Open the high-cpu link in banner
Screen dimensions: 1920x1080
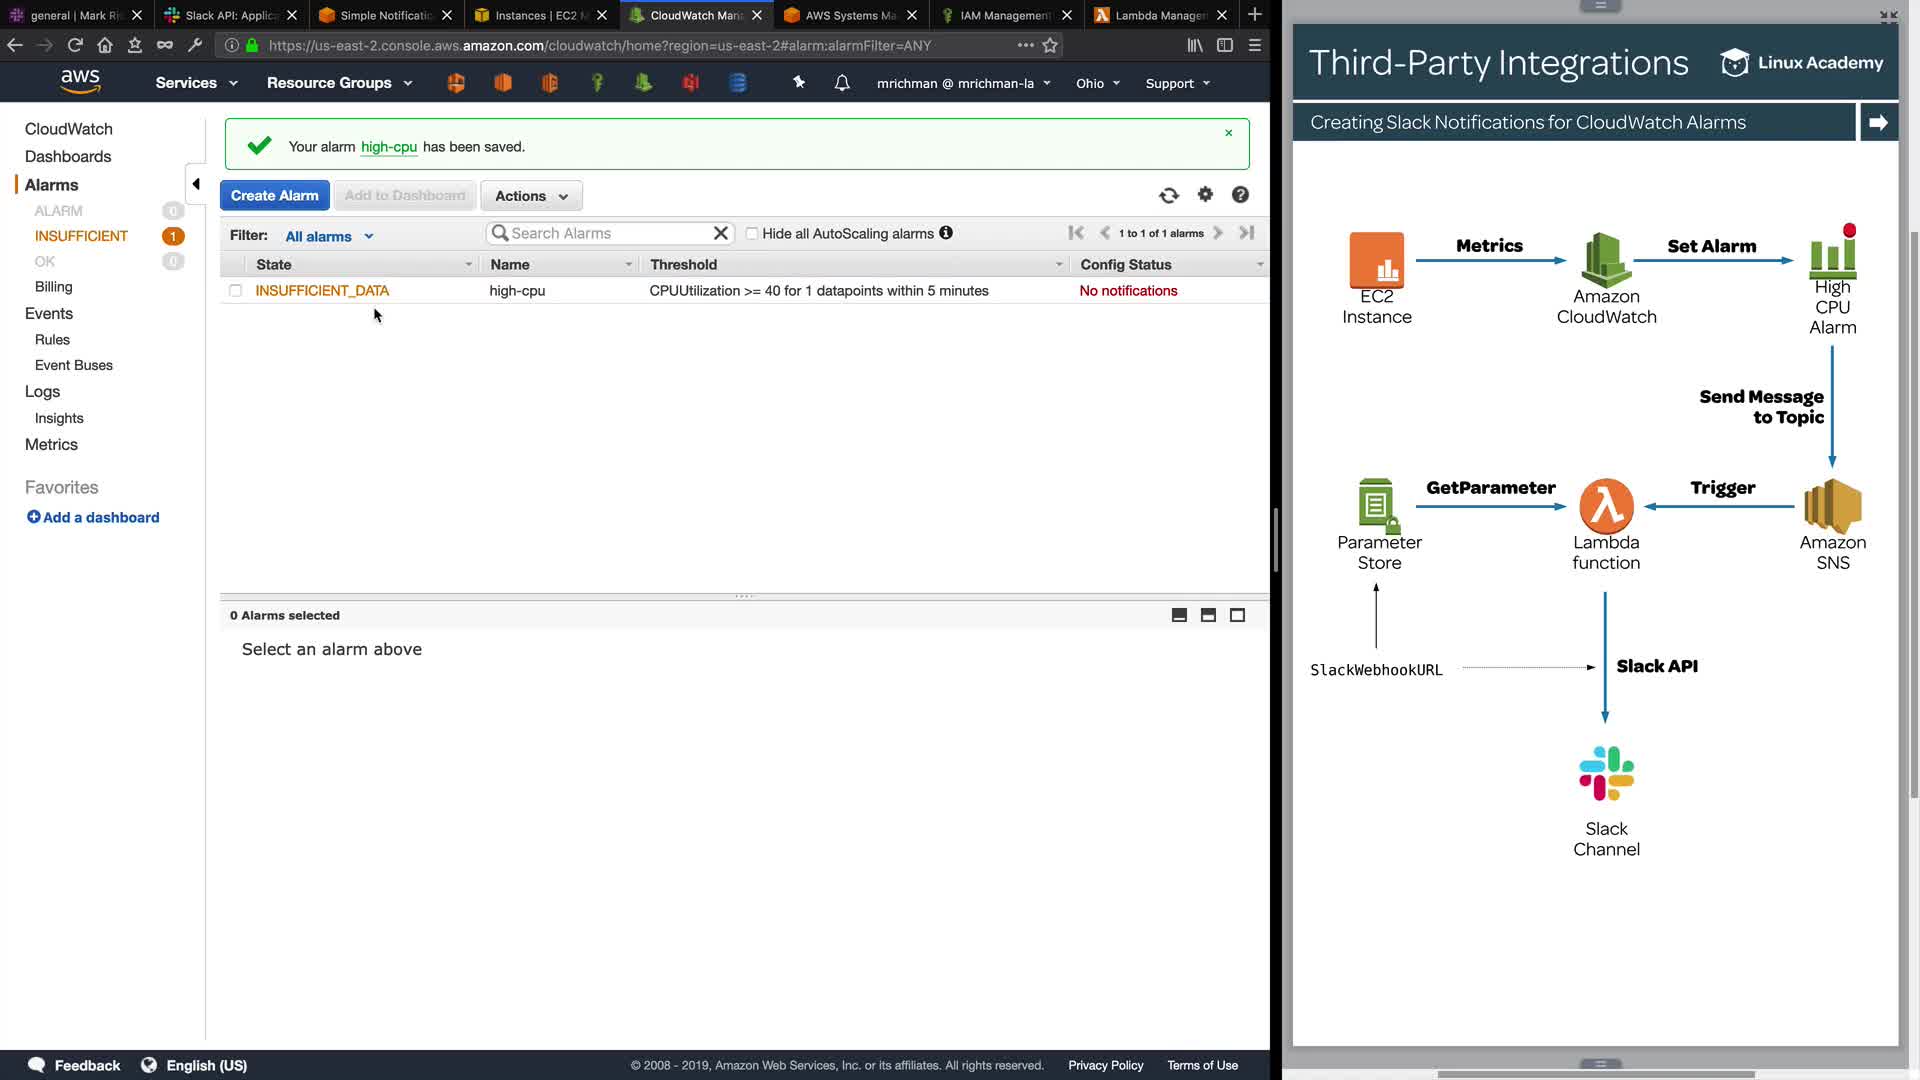(388, 147)
